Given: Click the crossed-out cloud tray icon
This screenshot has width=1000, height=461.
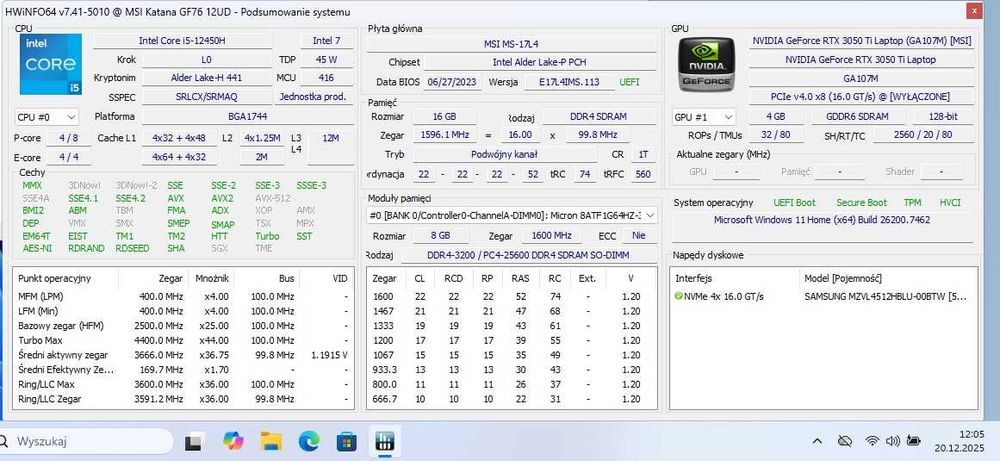Looking at the screenshot, I should 844,441.
